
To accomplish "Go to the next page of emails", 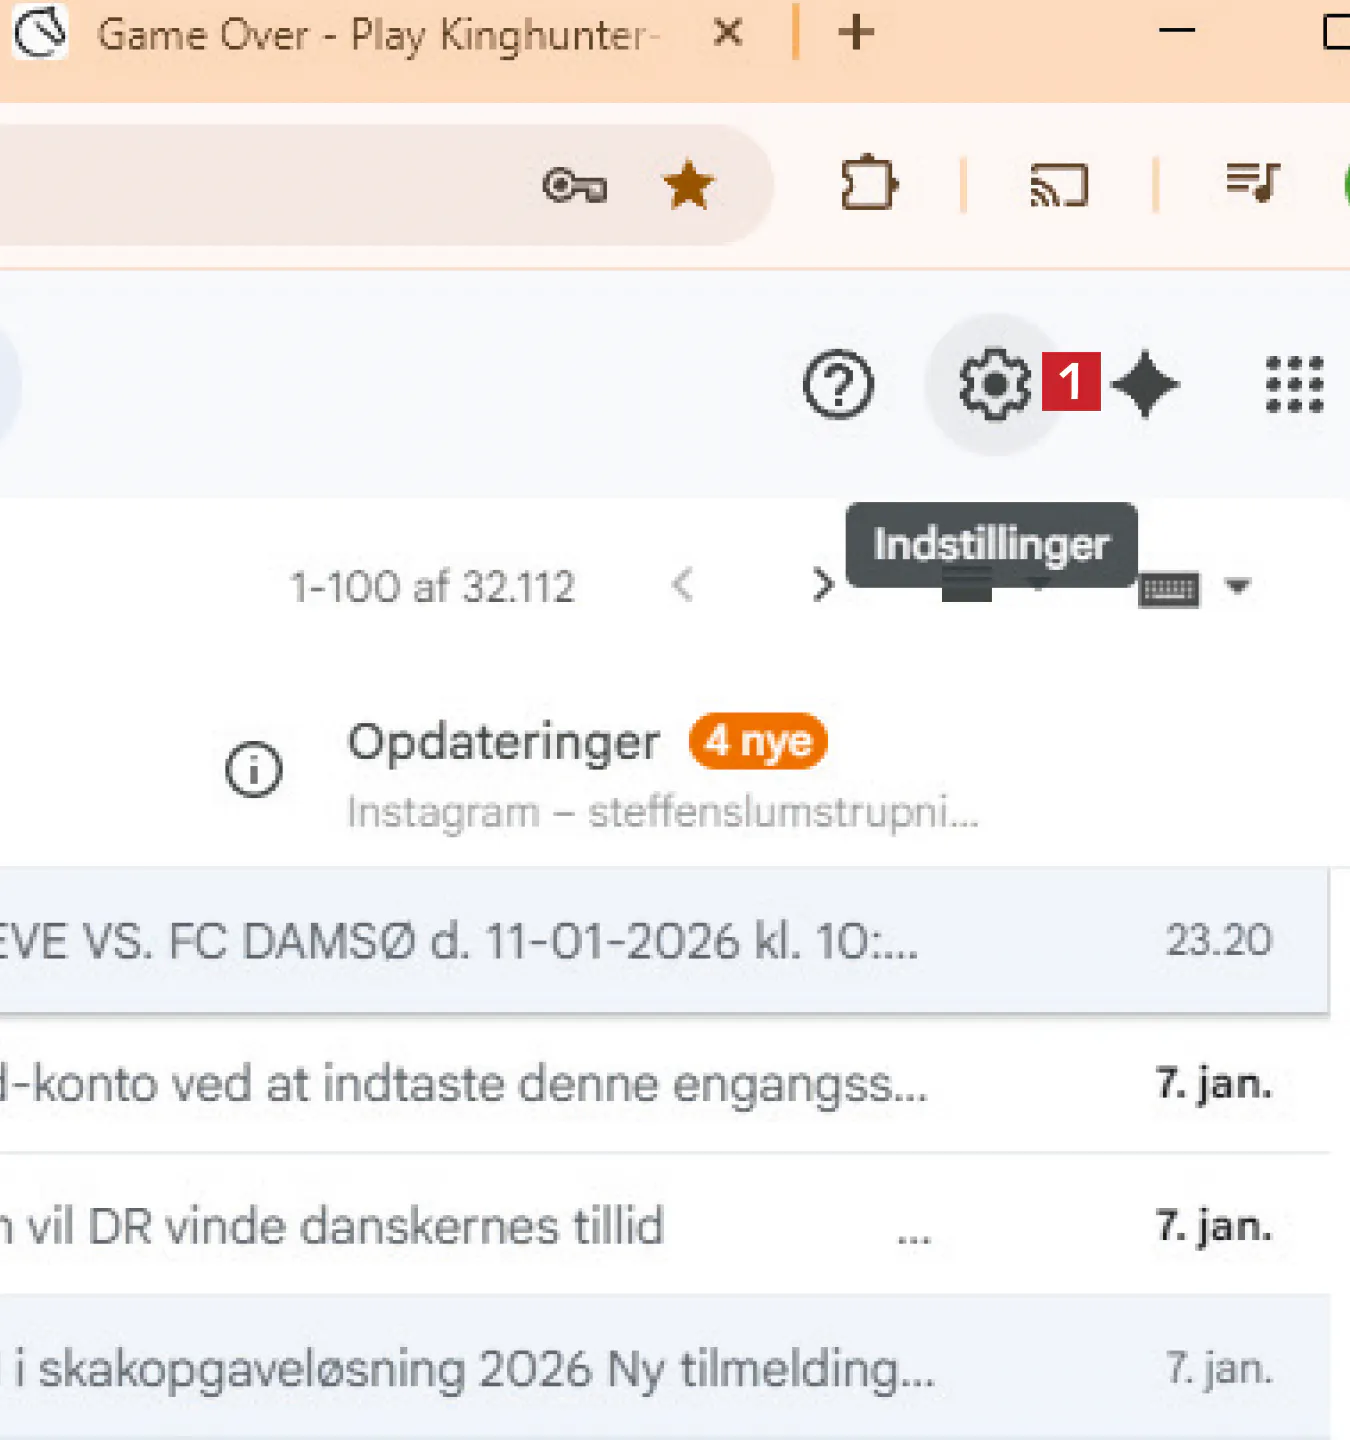I will [x=822, y=585].
